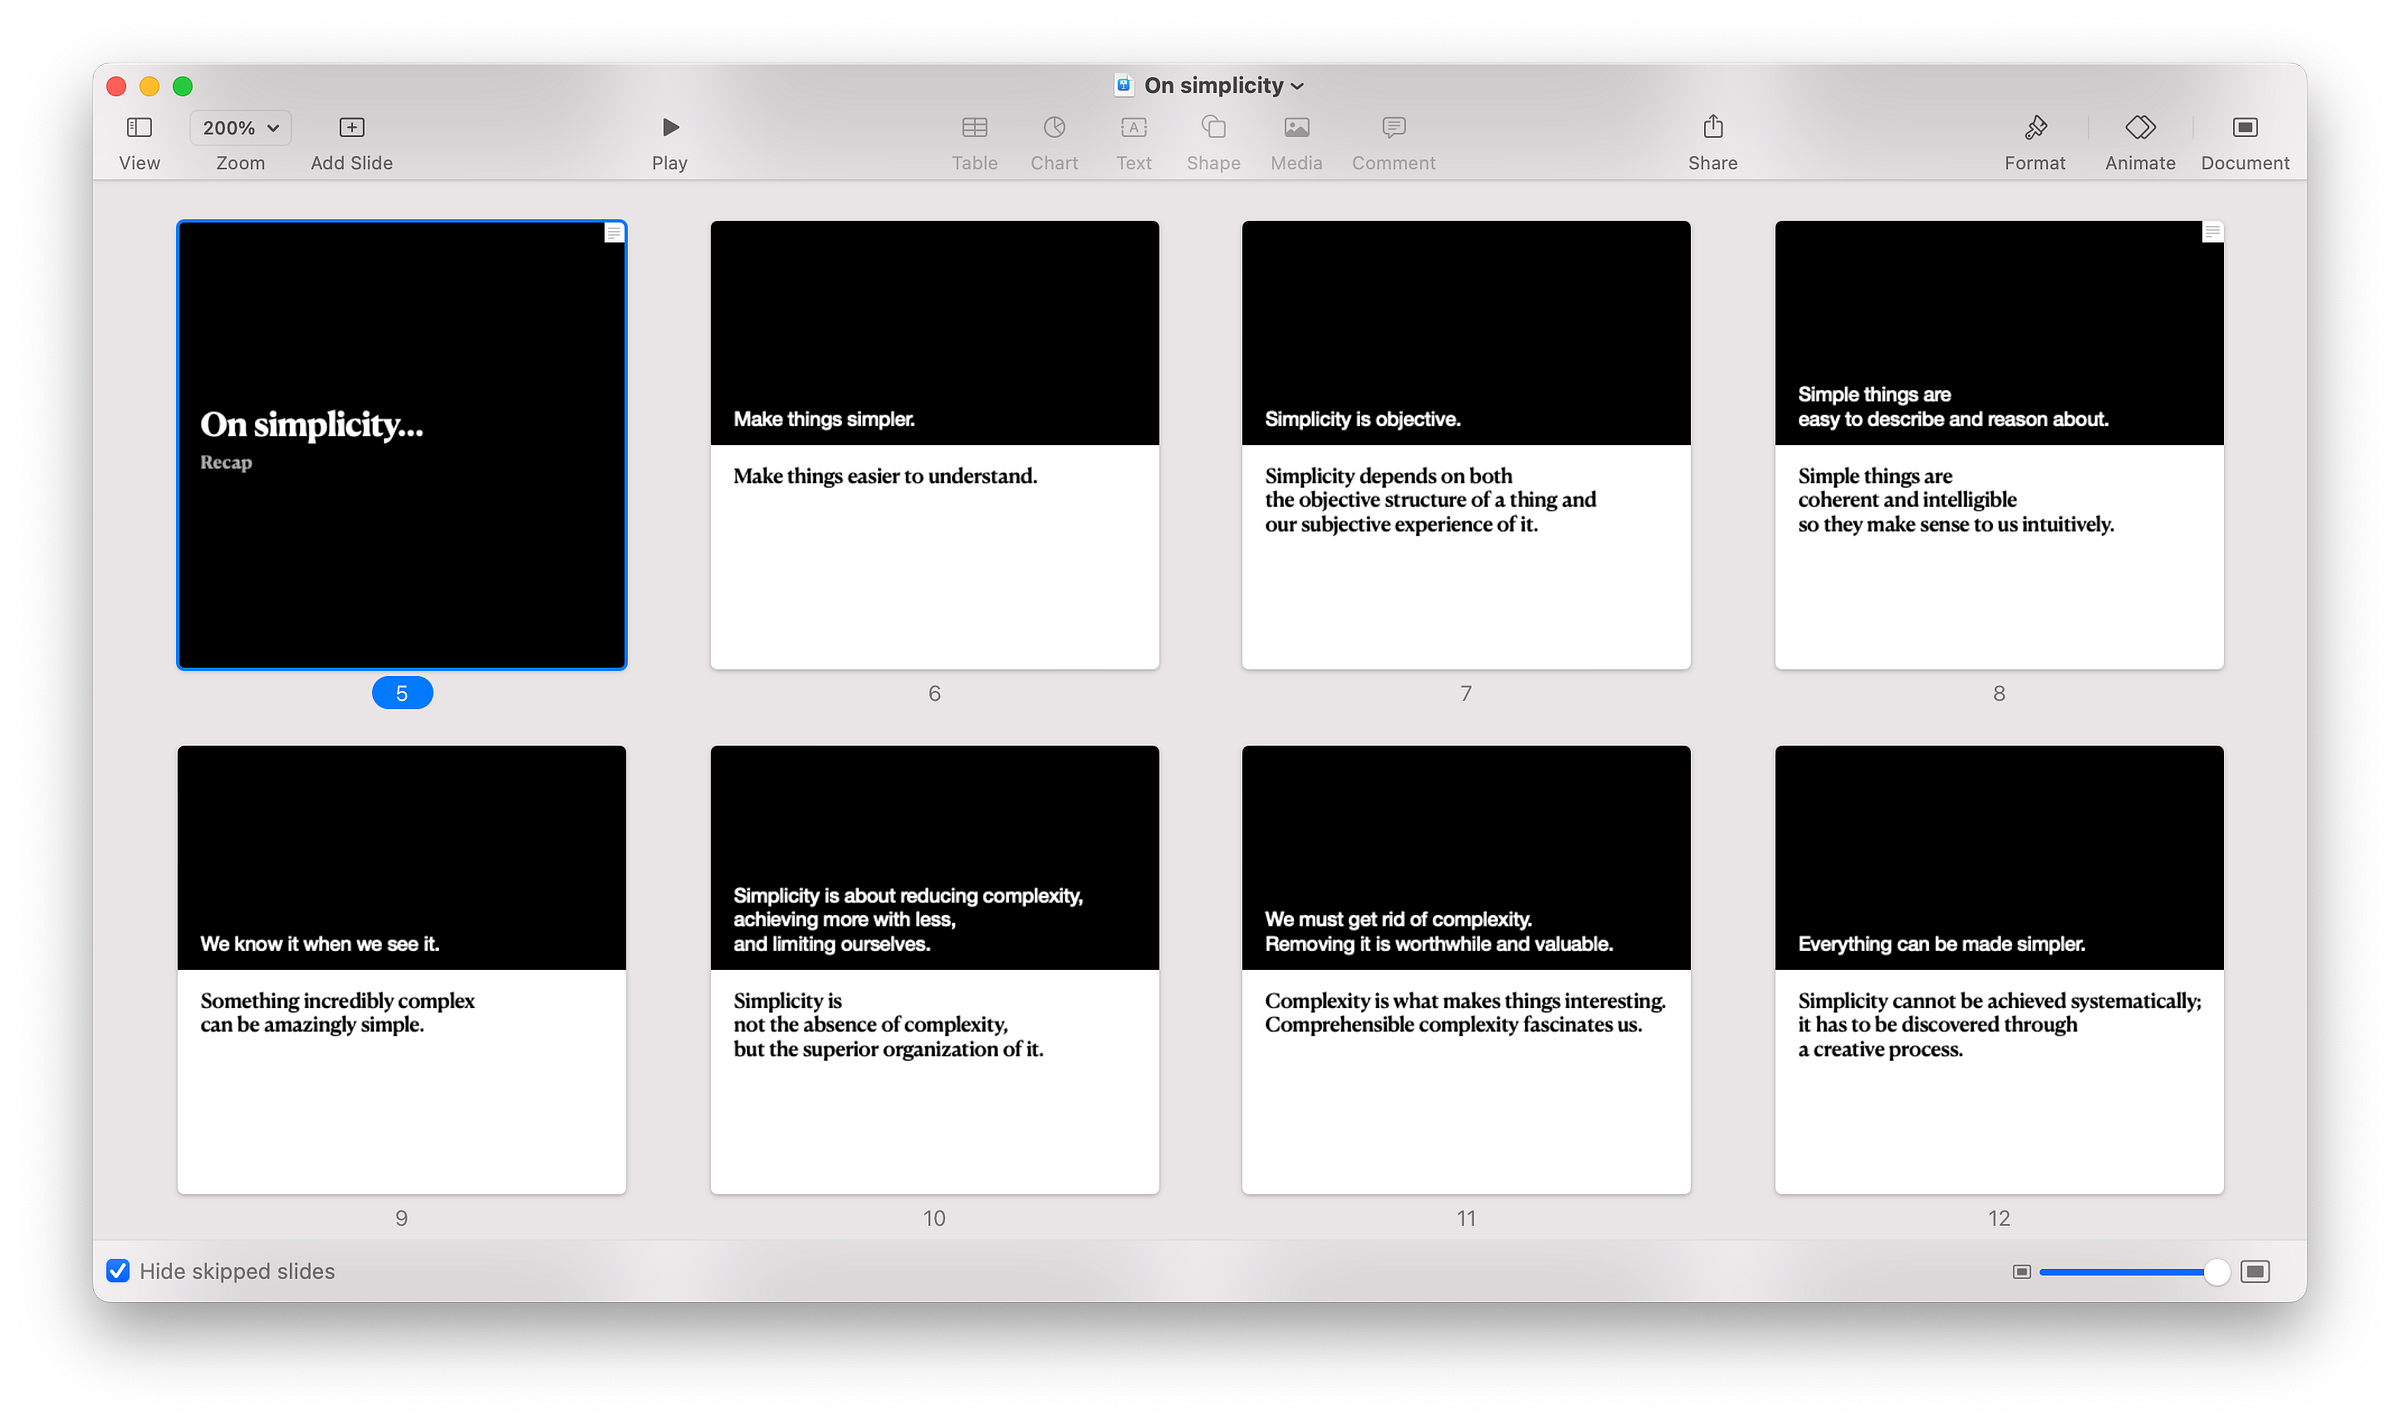This screenshot has width=2400, height=1425.
Task: Adjust the thumbnail size slider
Action: [2216, 1272]
